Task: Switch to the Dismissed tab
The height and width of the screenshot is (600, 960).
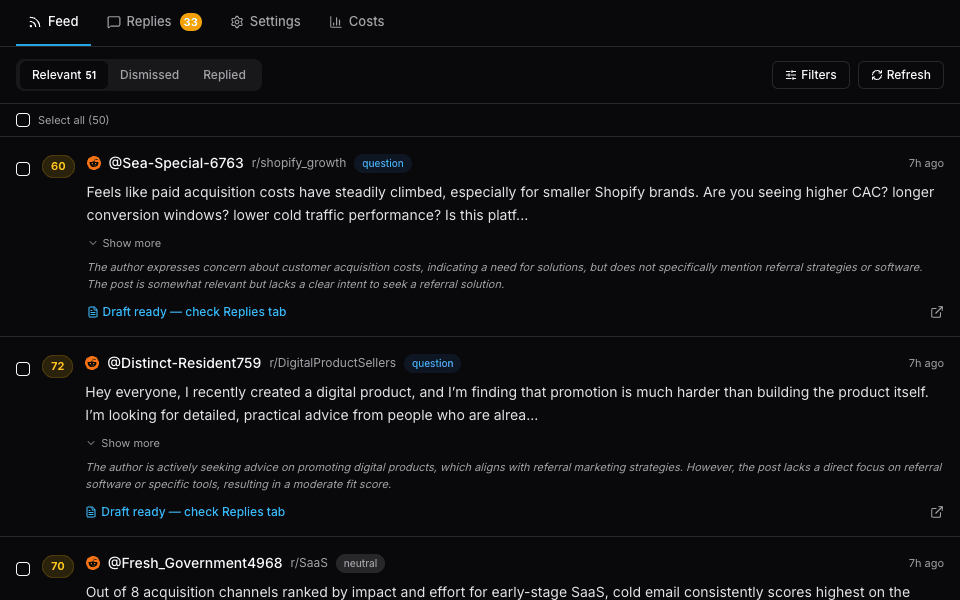Action: click(149, 74)
